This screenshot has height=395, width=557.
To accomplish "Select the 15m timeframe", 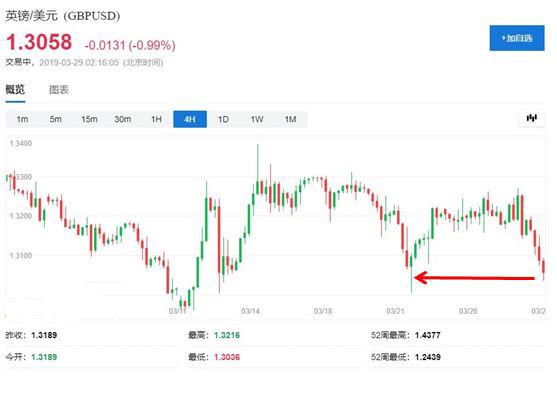I will pyautogui.click(x=89, y=119).
